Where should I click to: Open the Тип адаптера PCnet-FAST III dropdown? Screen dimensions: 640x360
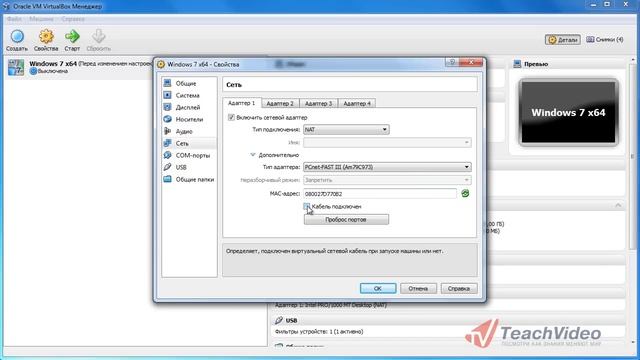pyautogui.click(x=387, y=167)
